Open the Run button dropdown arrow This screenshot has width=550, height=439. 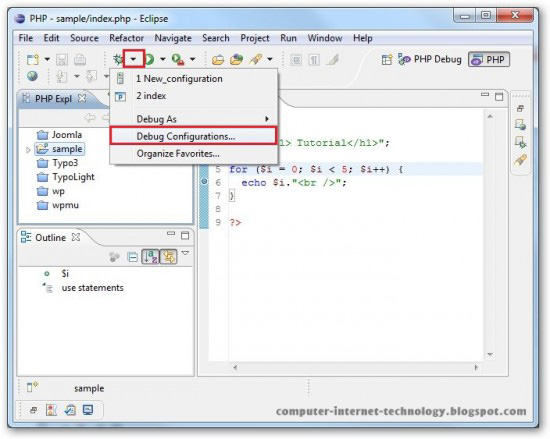[x=163, y=59]
